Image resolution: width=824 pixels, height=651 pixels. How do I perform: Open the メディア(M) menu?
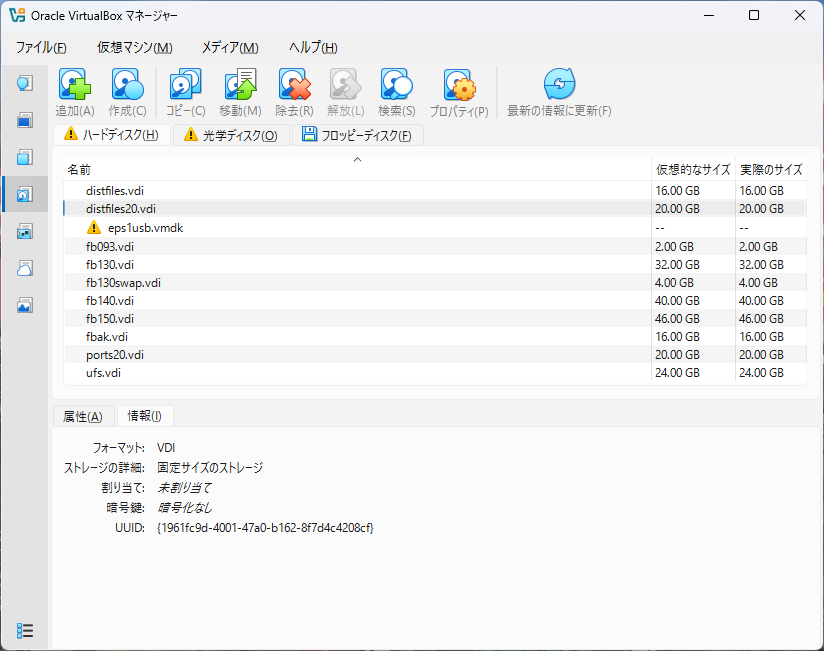point(230,47)
